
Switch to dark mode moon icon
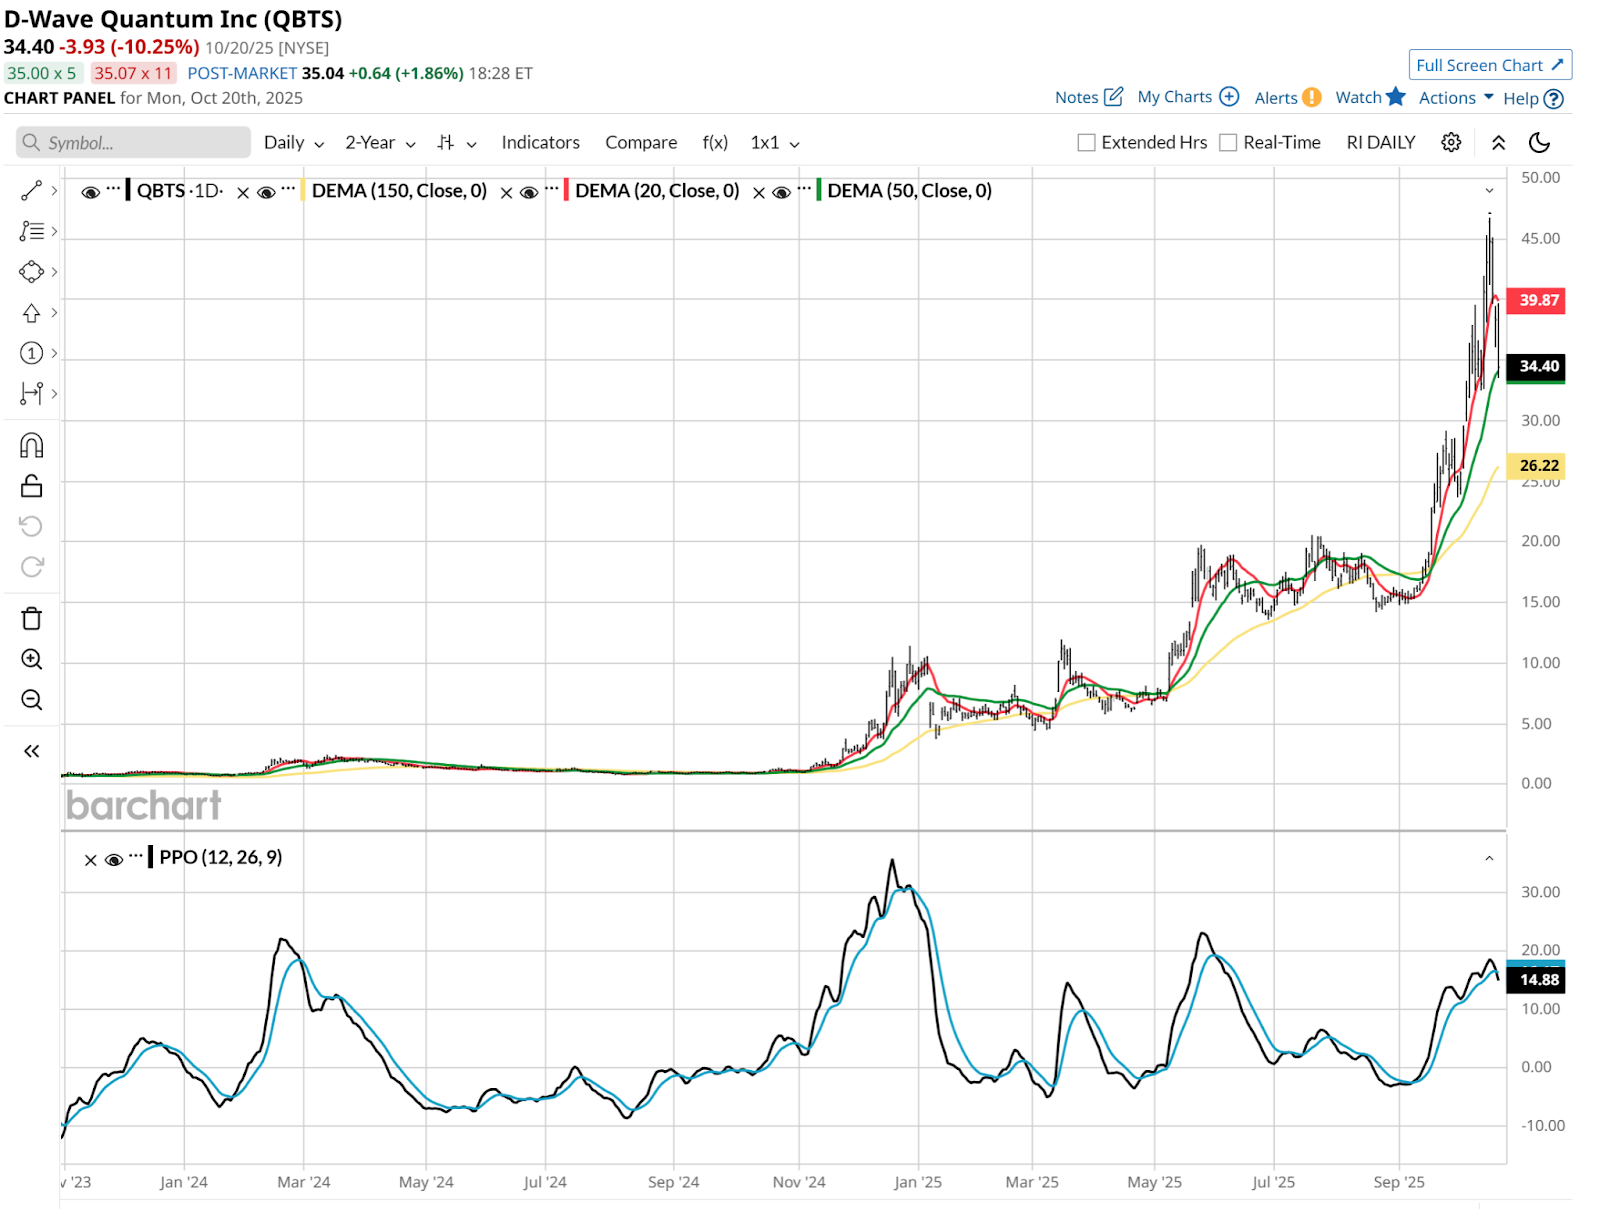[x=1539, y=143]
